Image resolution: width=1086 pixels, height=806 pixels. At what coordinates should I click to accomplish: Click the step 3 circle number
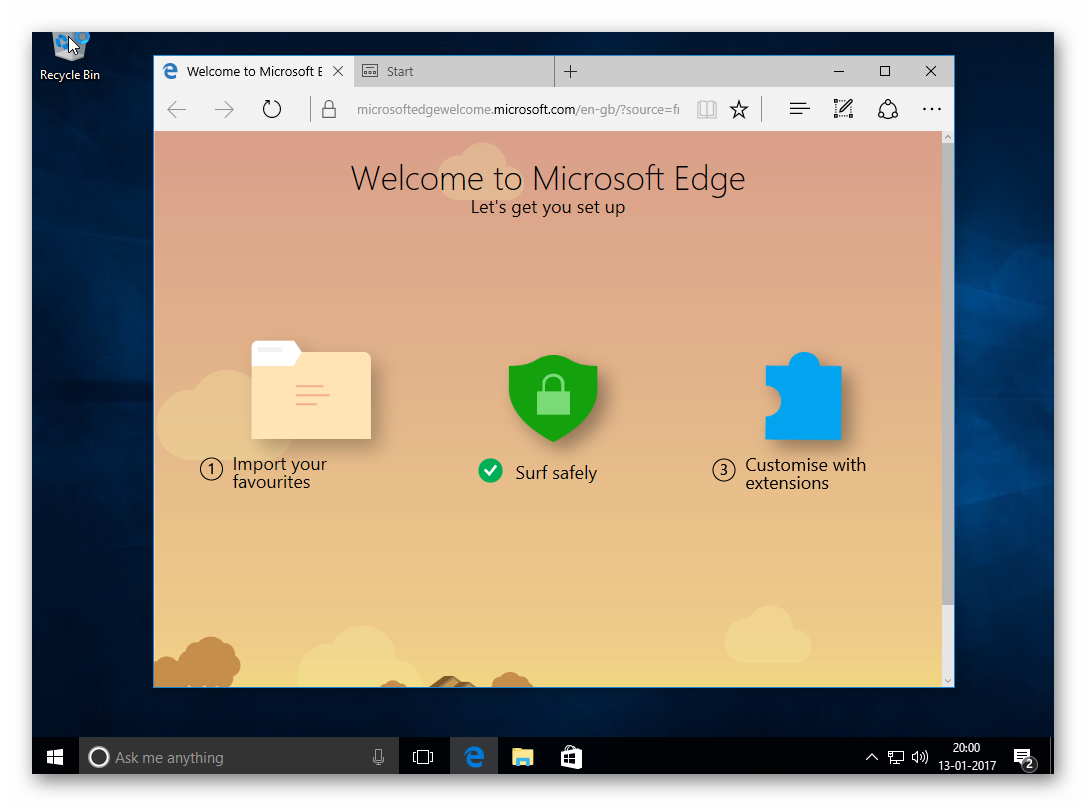coord(724,470)
